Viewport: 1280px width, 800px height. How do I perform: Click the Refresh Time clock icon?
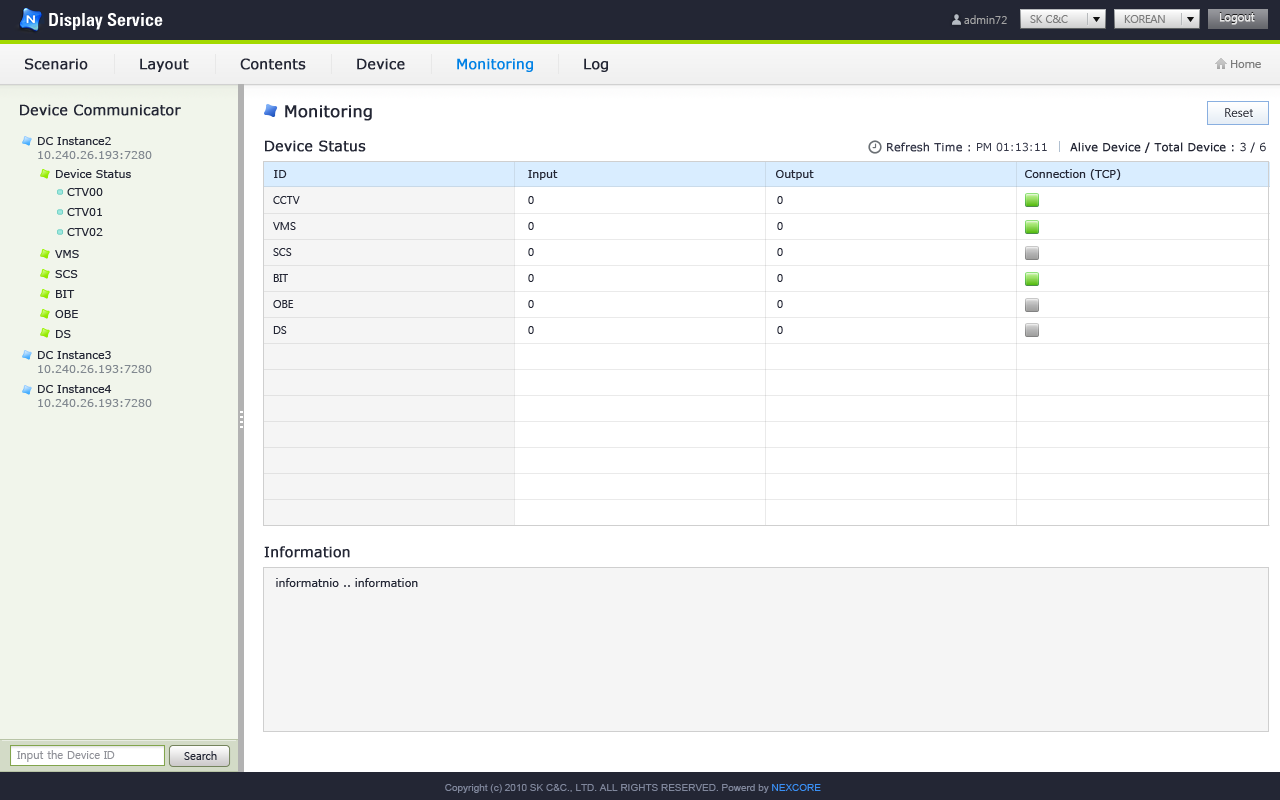(x=875, y=147)
